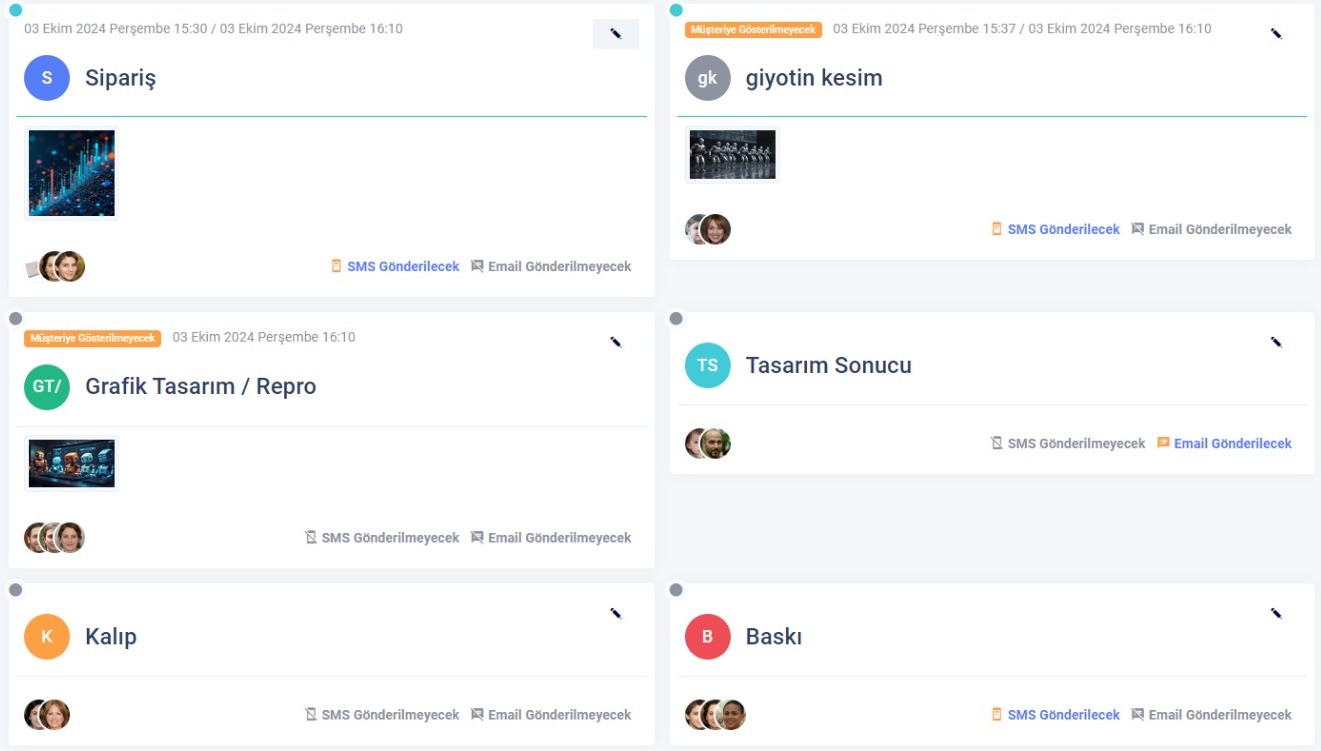Open the SMS Gönderilecek link on Baskı
This screenshot has height=751, width=1321.
1062,714
